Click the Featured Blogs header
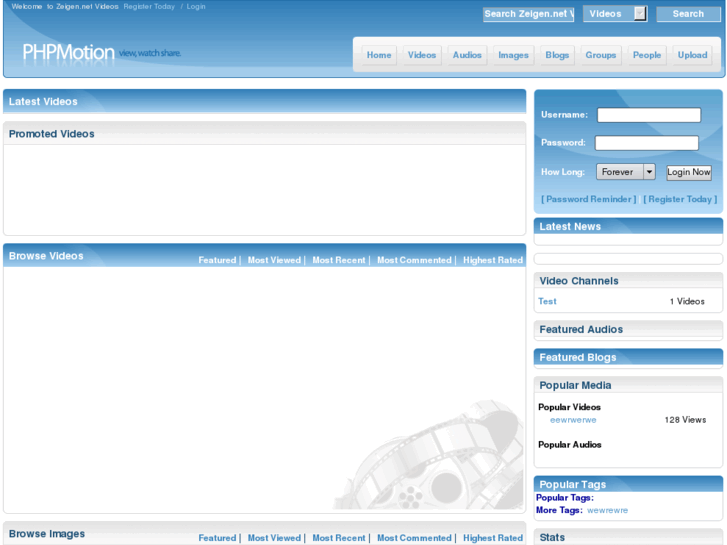This screenshot has height=545, width=727. [628, 357]
